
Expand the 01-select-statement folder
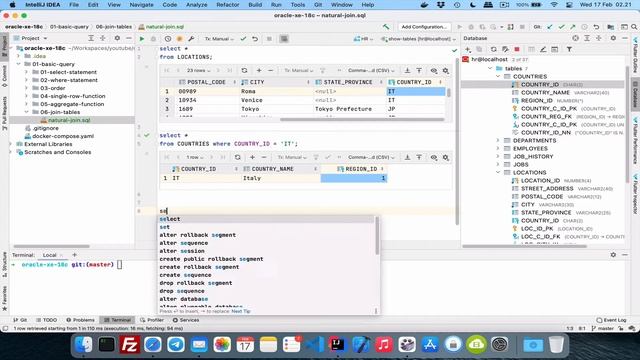(27, 72)
